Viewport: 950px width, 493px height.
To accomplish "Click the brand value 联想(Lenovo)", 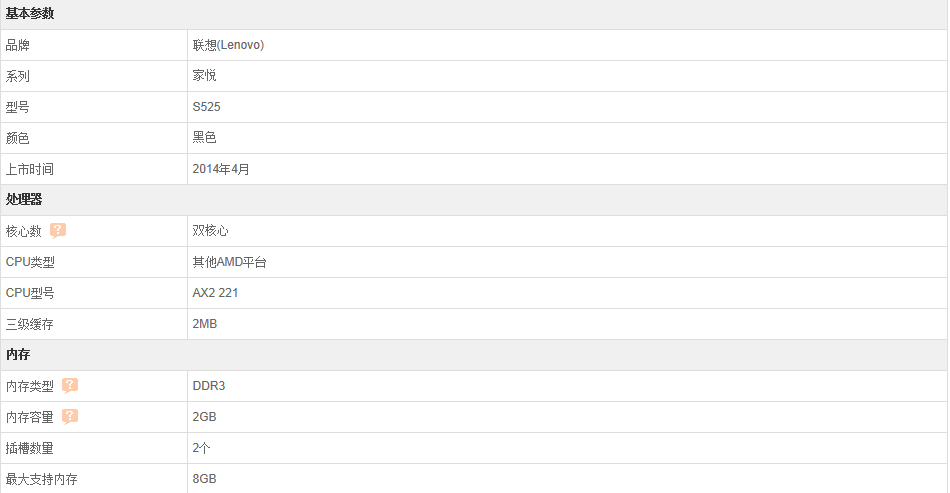I will tap(228, 45).
